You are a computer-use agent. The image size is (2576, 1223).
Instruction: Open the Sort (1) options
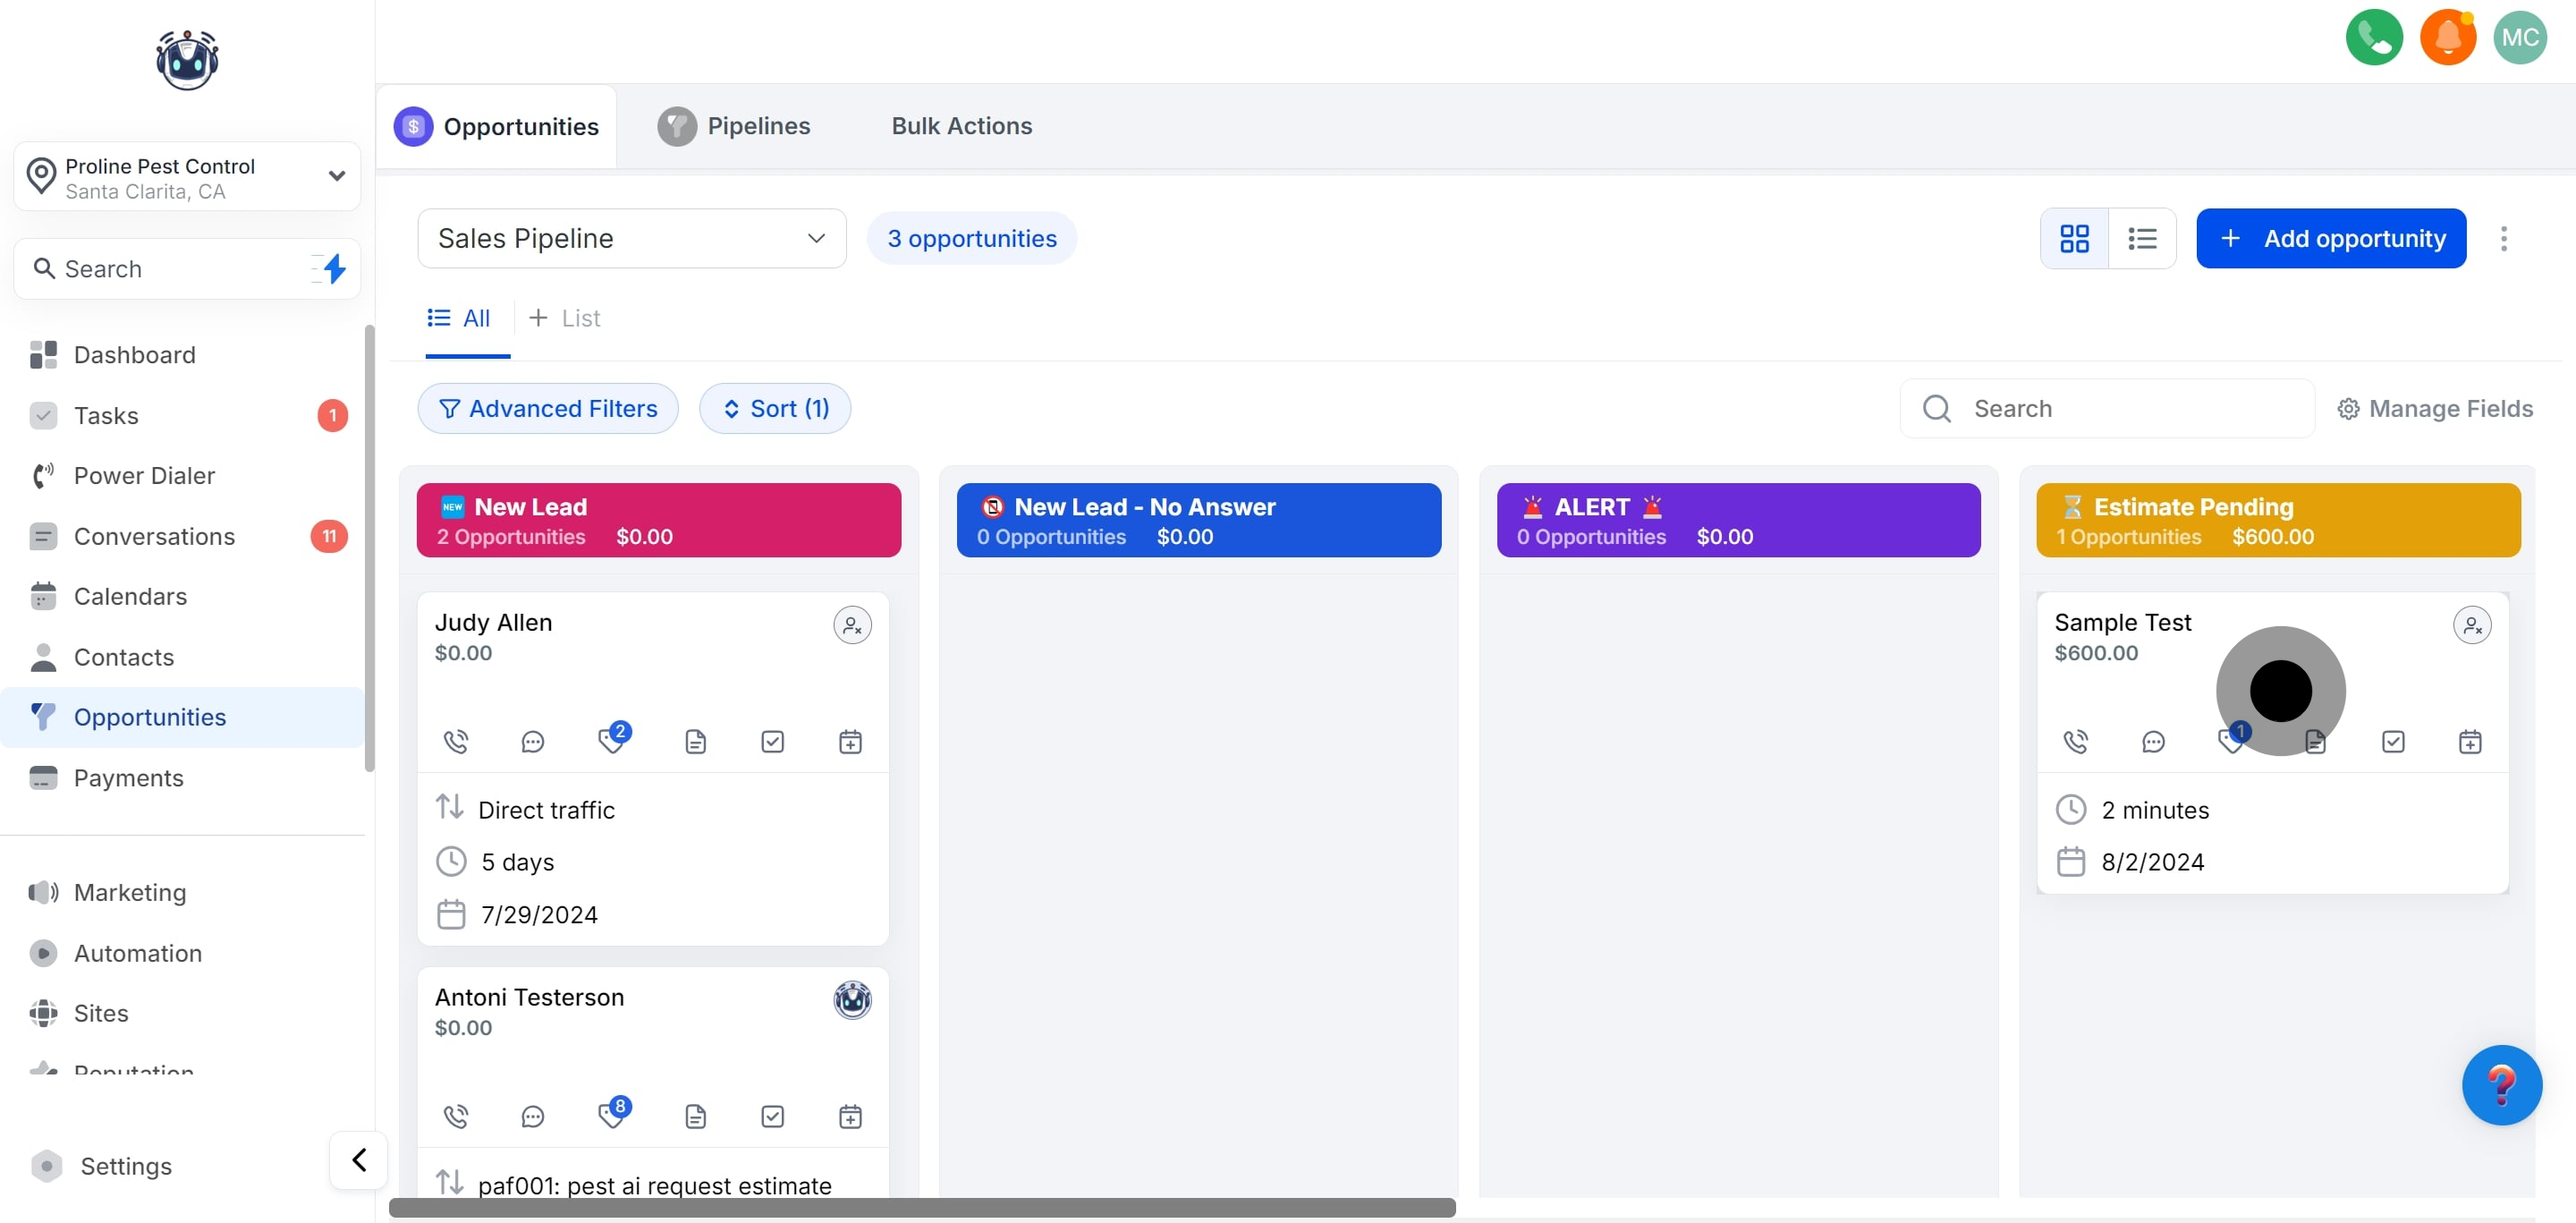tap(774, 408)
